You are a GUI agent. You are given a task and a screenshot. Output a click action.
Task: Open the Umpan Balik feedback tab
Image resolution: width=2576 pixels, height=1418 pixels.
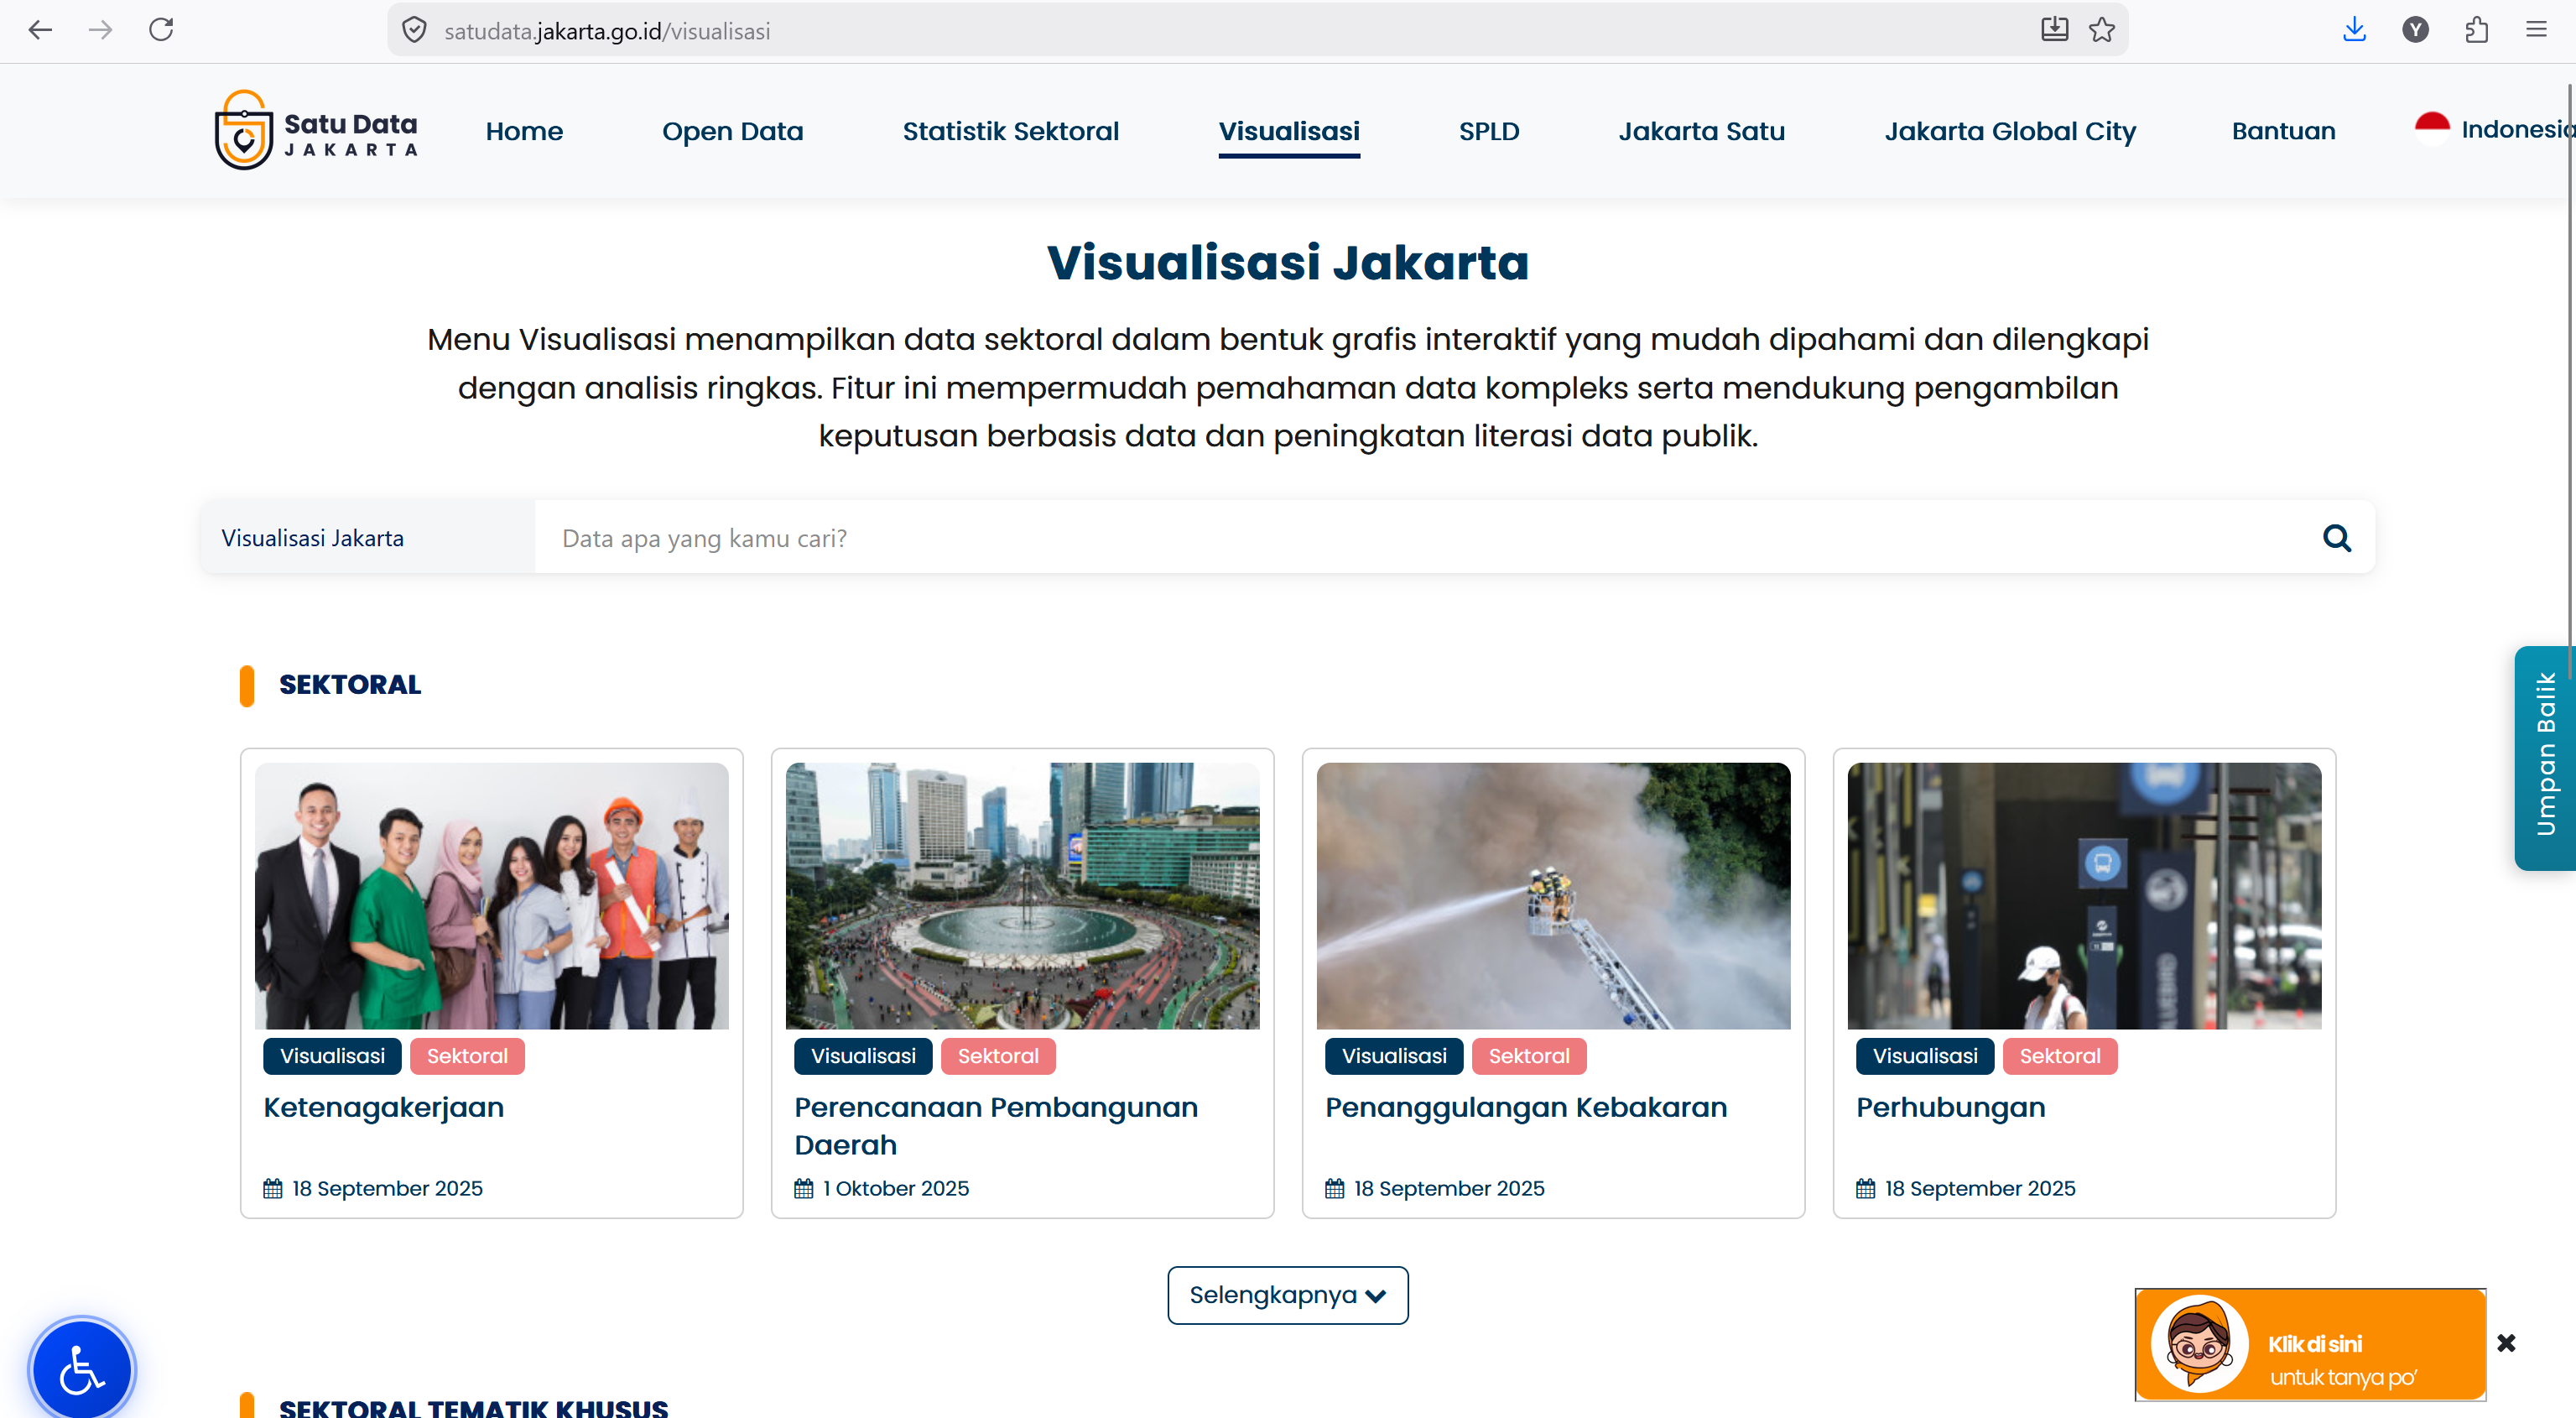tap(2544, 758)
